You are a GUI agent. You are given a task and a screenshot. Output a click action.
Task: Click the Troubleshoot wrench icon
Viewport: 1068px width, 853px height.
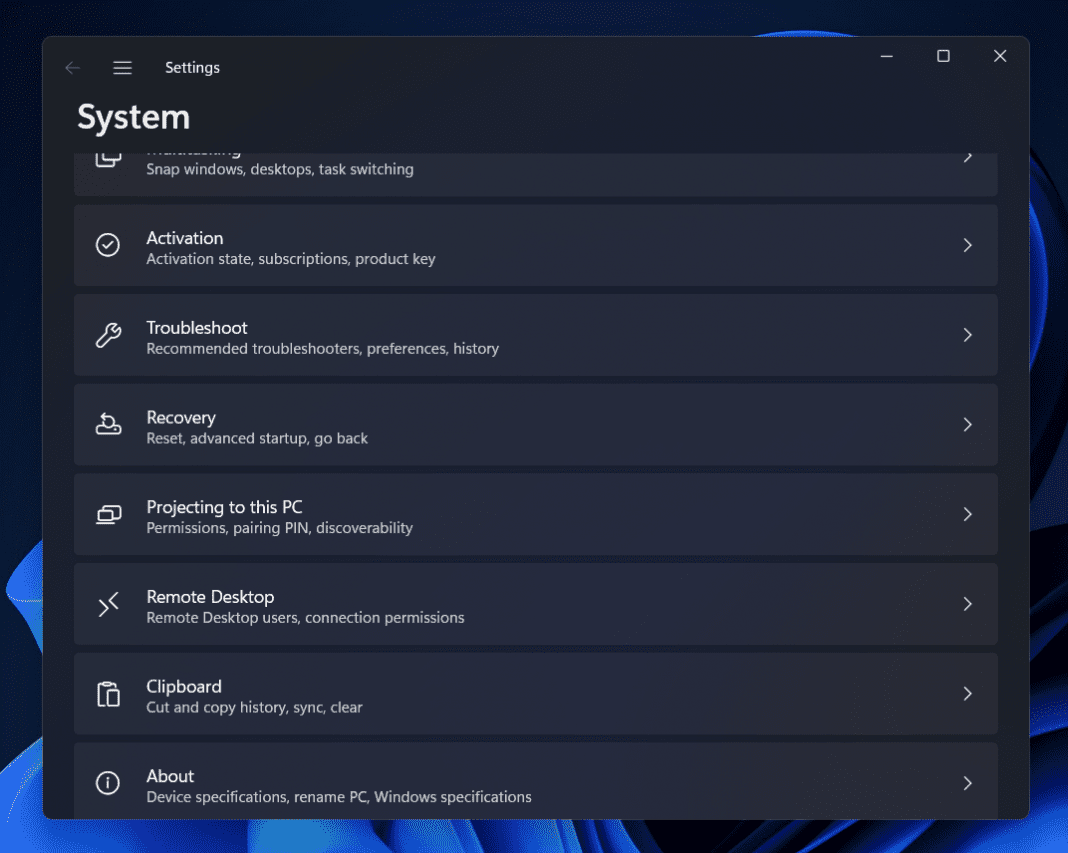coord(108,335)
